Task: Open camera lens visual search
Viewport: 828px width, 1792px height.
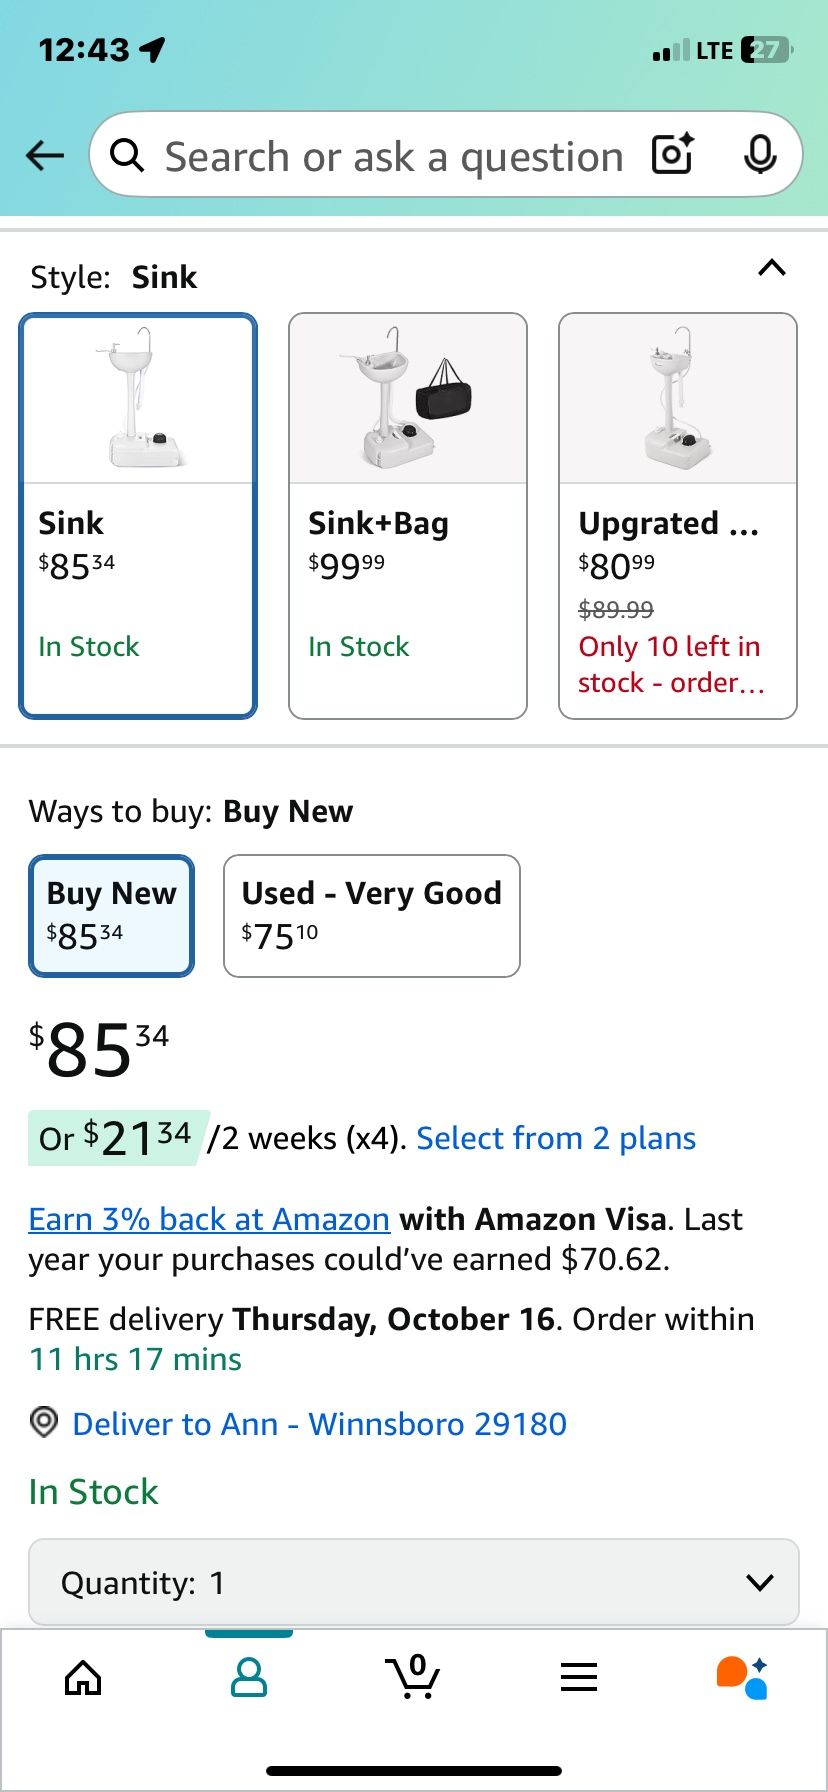Action: click(673, 155)
